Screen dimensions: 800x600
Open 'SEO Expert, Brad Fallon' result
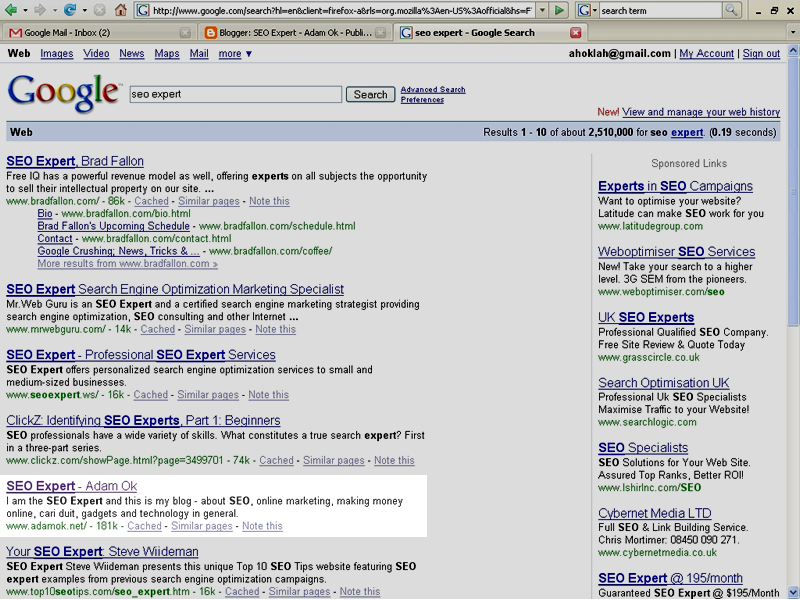tap(75, 161)
